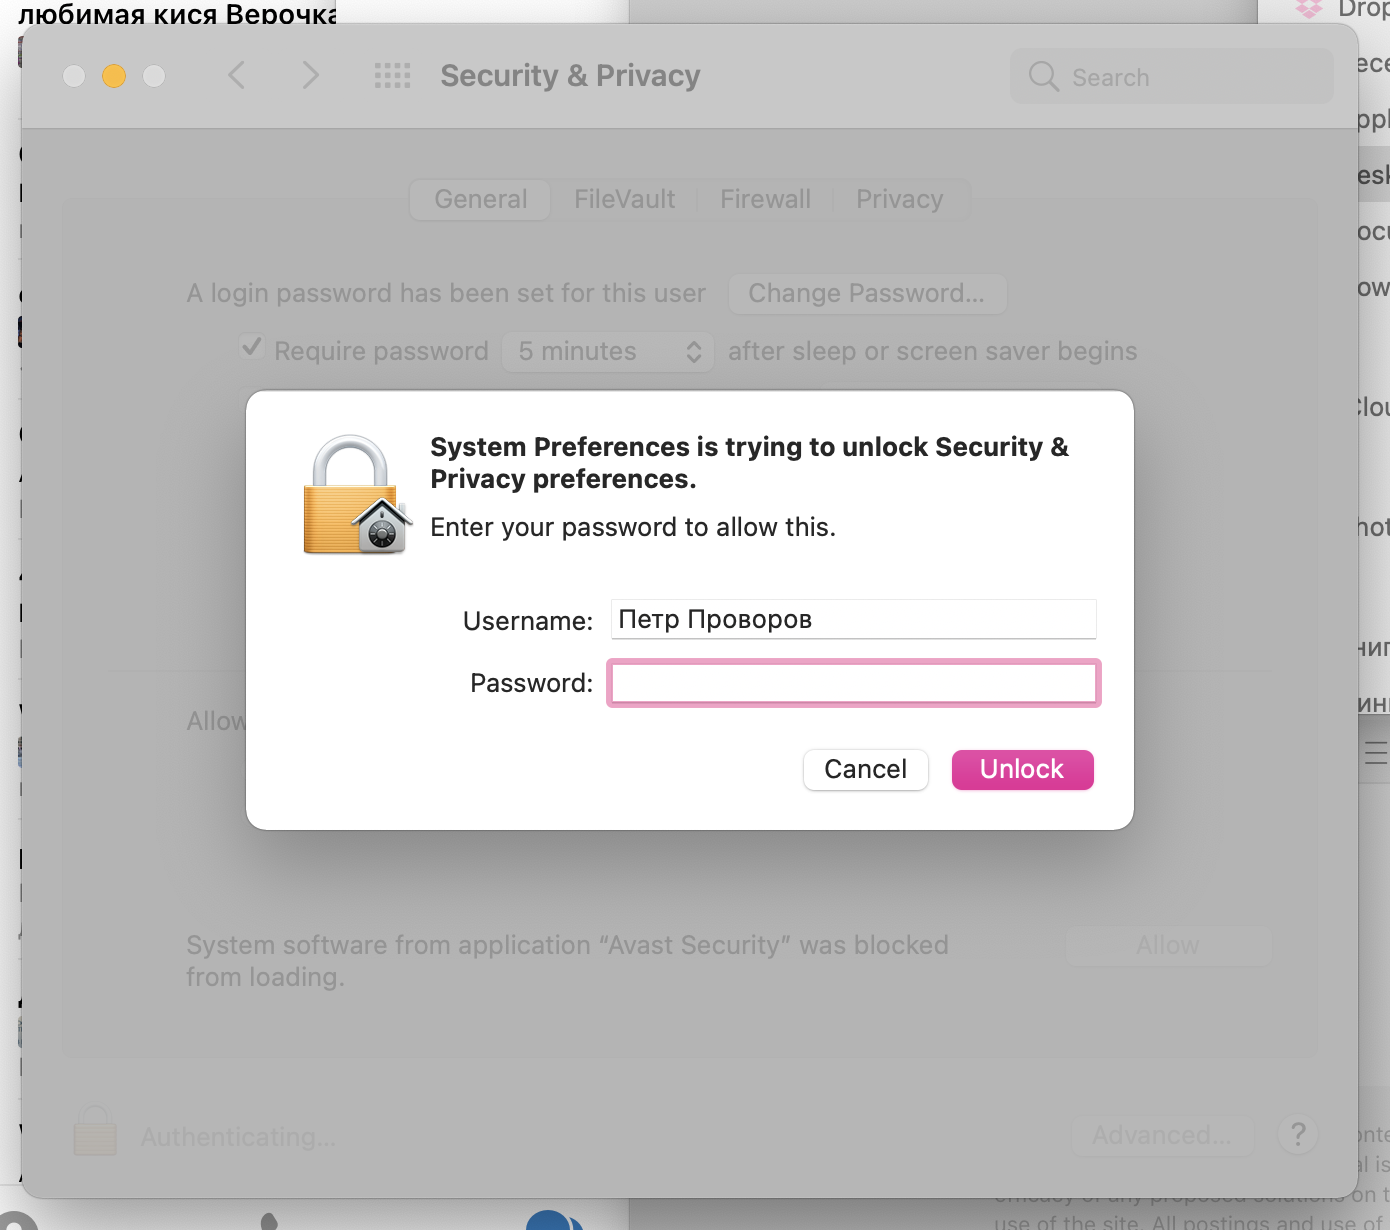Select the Privacy tab
Image resolution: width=1390 pixels, height=1230 pixels.
pyautogui.click(x=899, y=199)
